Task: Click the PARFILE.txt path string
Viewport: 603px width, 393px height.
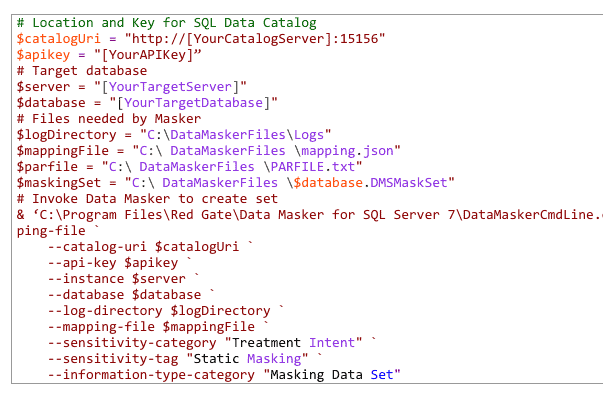Action: (x=232, y=167)
